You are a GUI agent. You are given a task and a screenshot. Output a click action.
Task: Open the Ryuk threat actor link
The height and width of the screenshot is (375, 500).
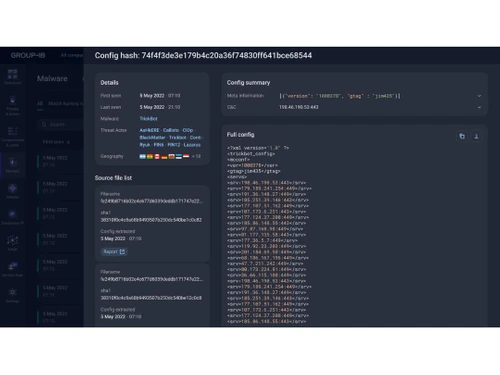coord(145,145)
